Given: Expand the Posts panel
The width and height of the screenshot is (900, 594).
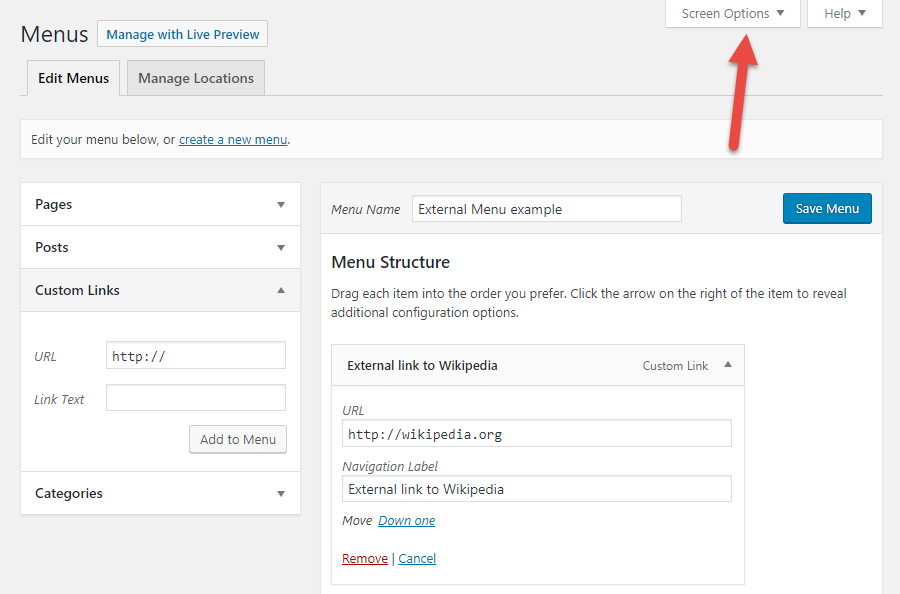Looking at the screenshot, I should point(160,247).
